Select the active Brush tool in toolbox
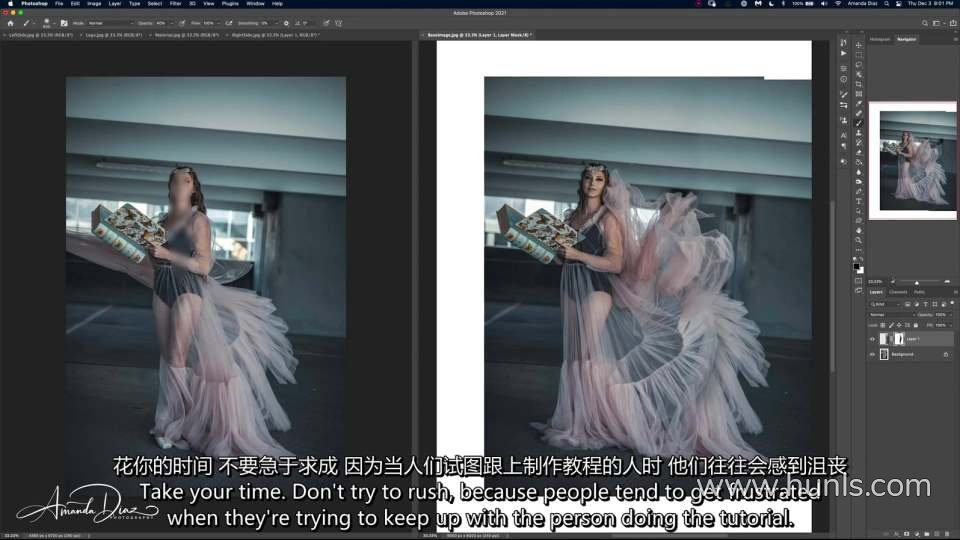Image resolution: width=960 pixels, height=540 pixels. pyautogui.click(x=858, y=123)
